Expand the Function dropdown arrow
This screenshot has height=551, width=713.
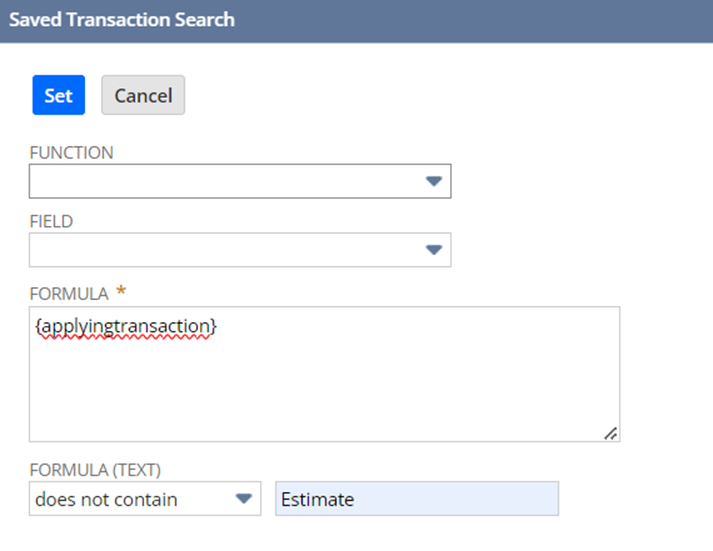(433, 181)
